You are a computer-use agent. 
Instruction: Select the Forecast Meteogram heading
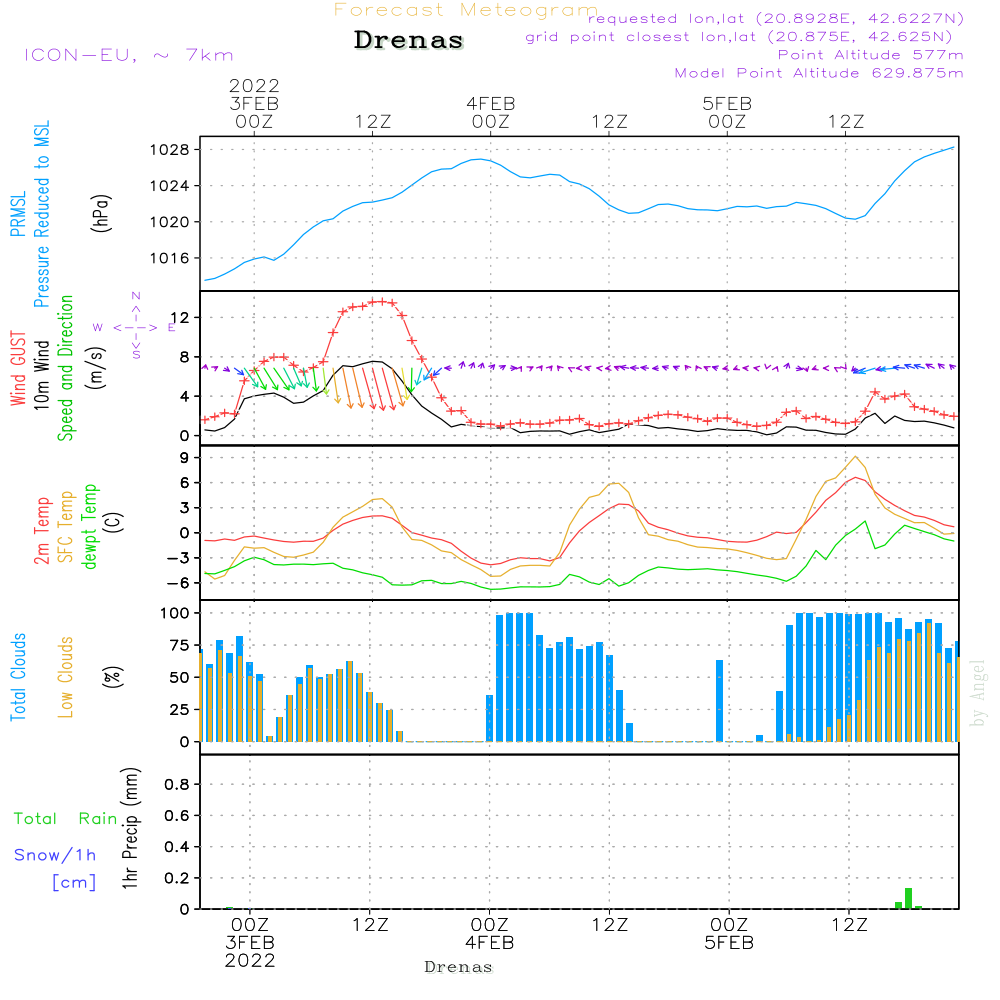click(x=466, y=10)
